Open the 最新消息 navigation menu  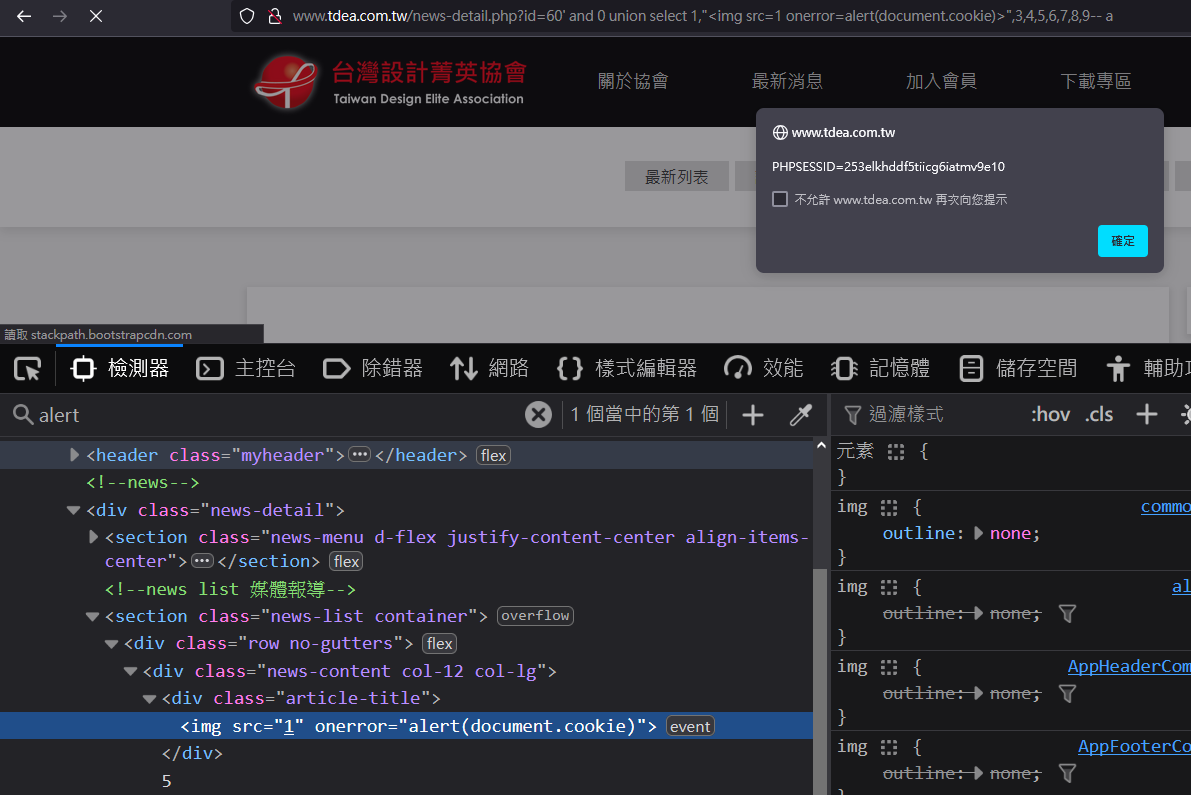click(x=787, y=81)
